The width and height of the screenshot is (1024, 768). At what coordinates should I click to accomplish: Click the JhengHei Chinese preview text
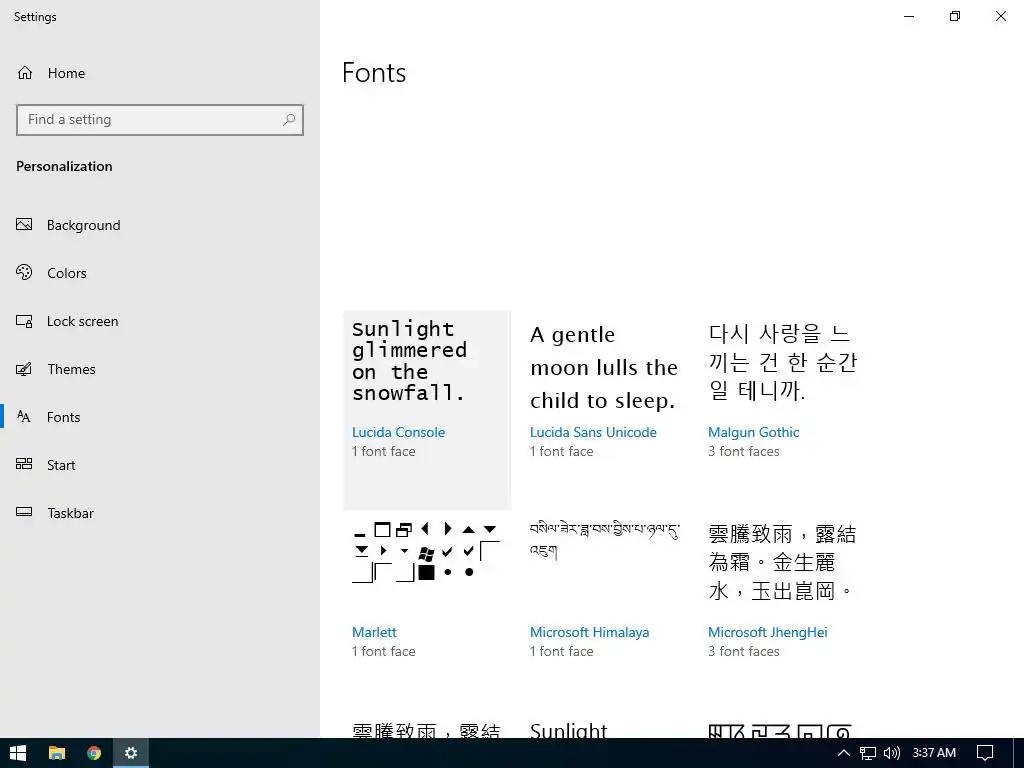point(782,562)
